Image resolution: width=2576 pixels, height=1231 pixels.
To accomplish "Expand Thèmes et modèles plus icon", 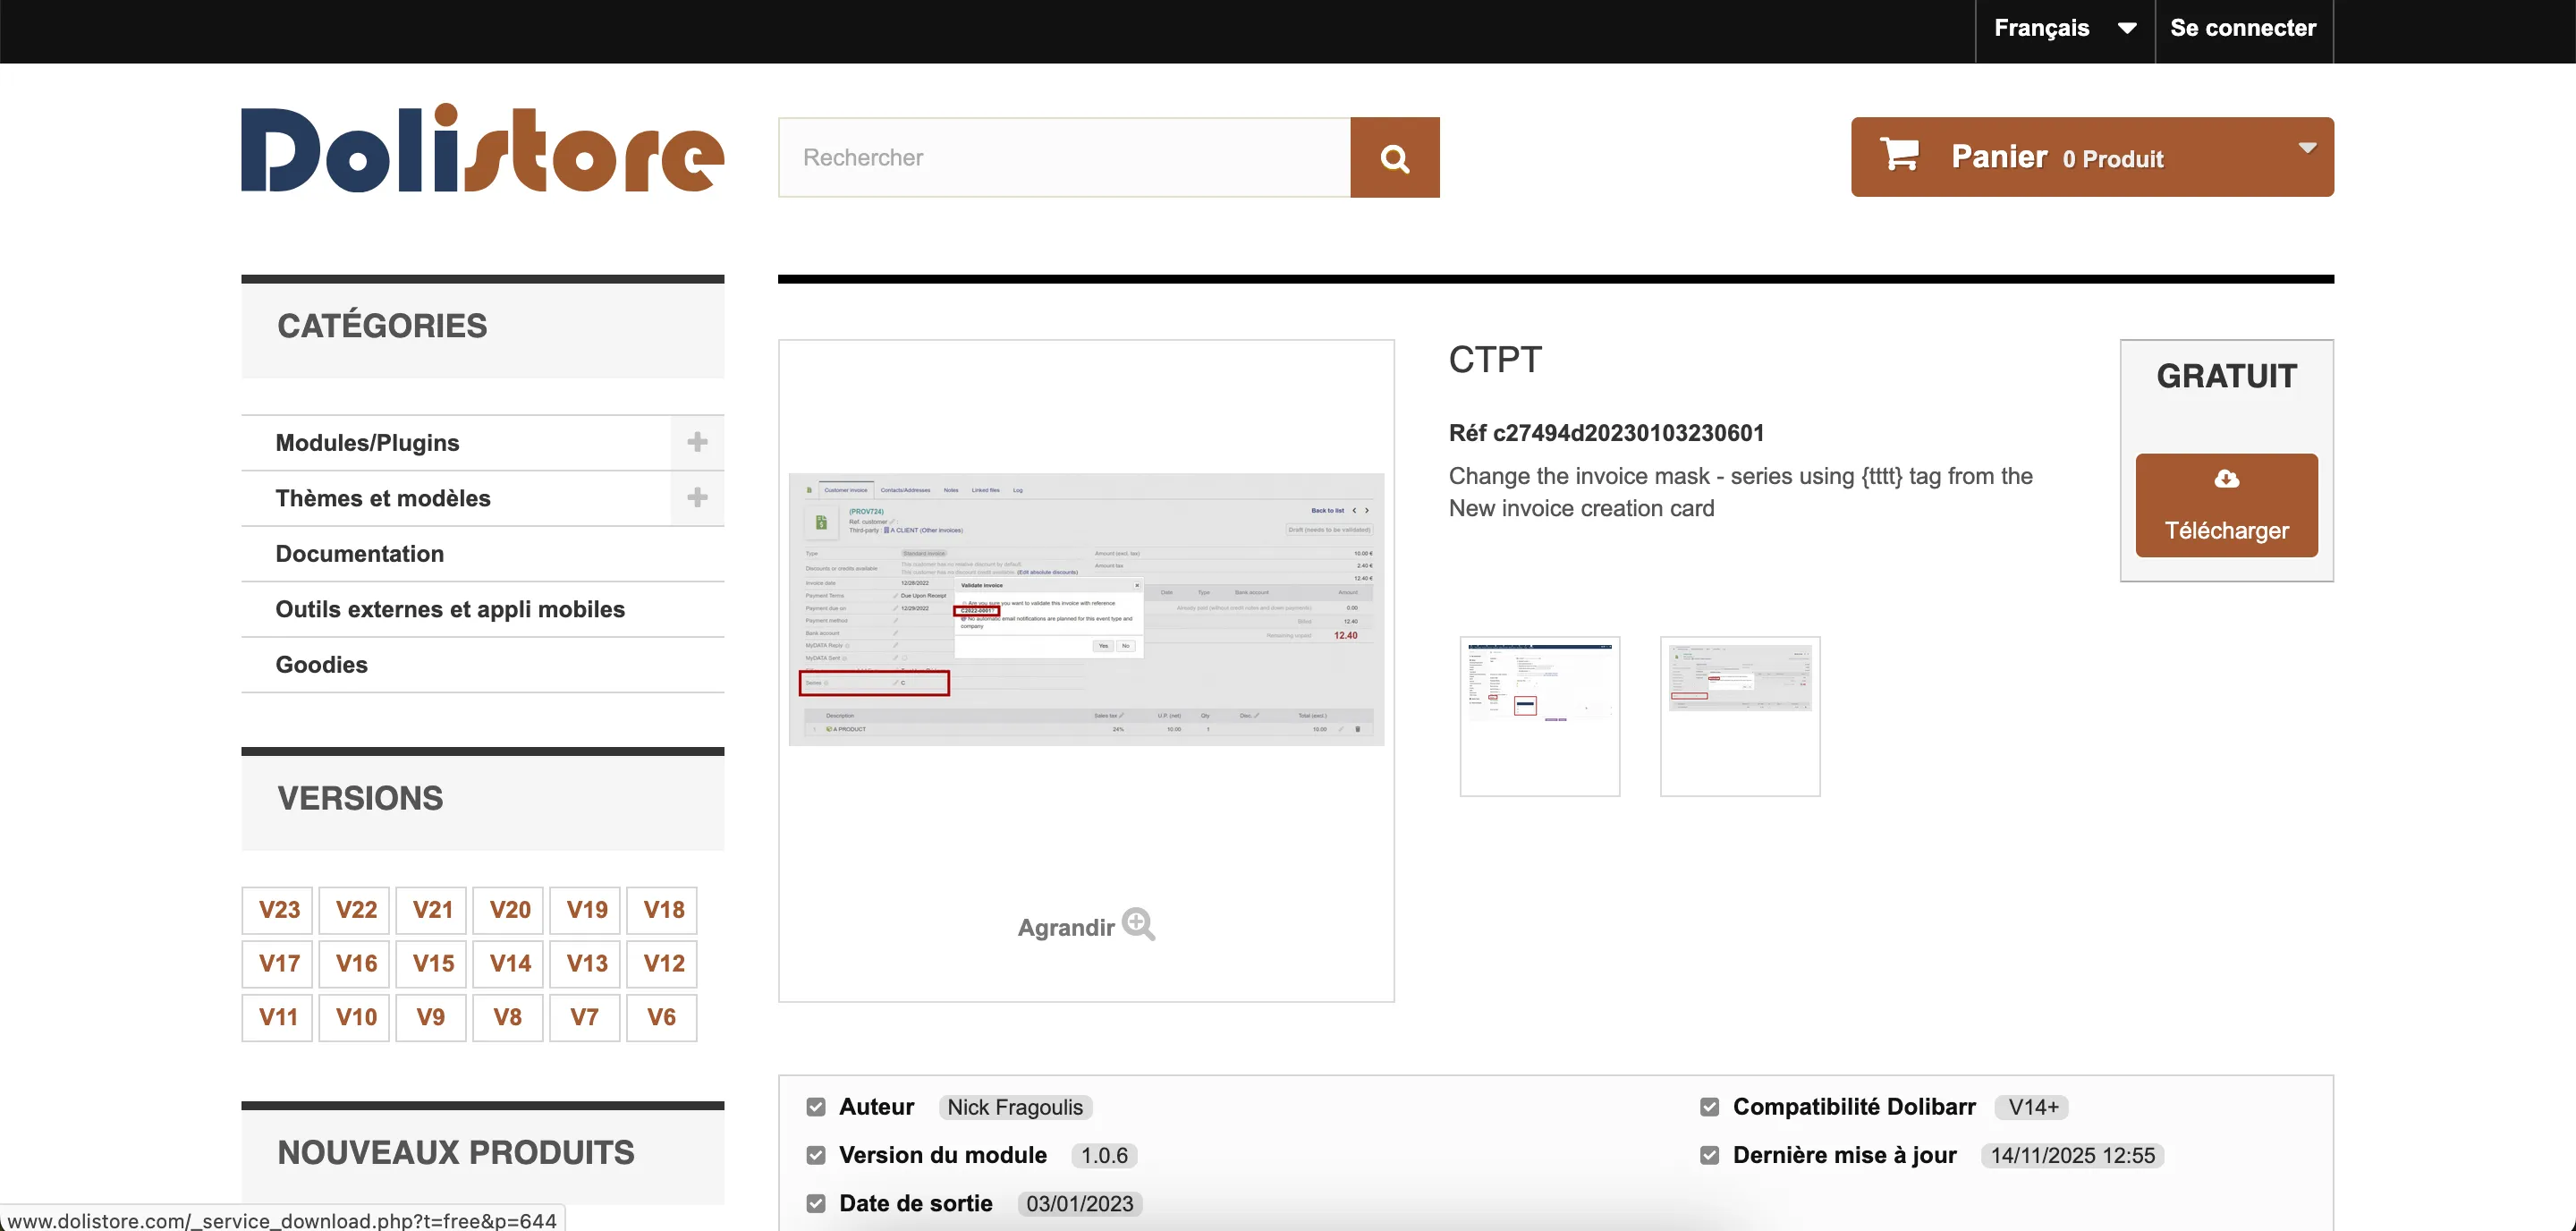I will (x=697, y=497).
